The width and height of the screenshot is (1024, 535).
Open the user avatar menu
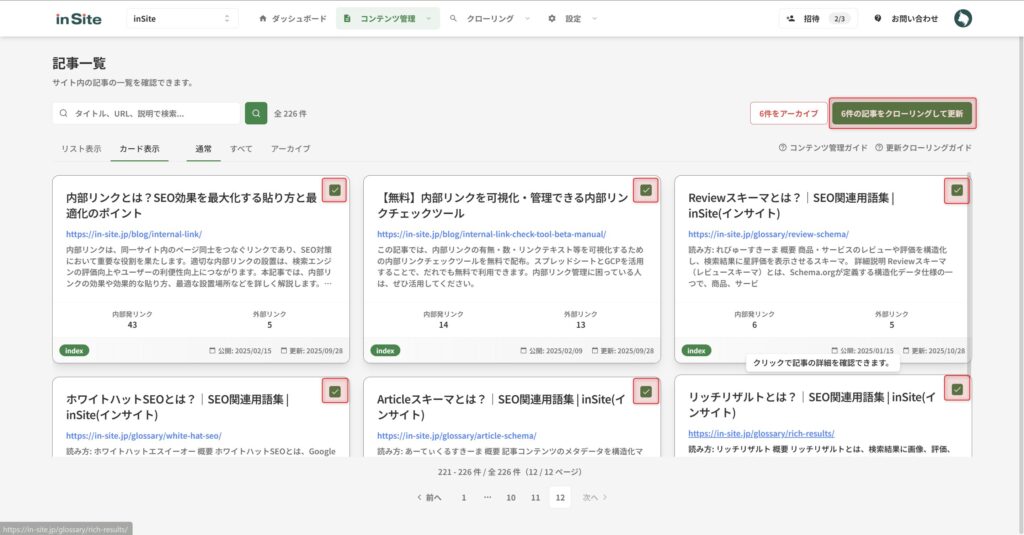click(963, 18)
